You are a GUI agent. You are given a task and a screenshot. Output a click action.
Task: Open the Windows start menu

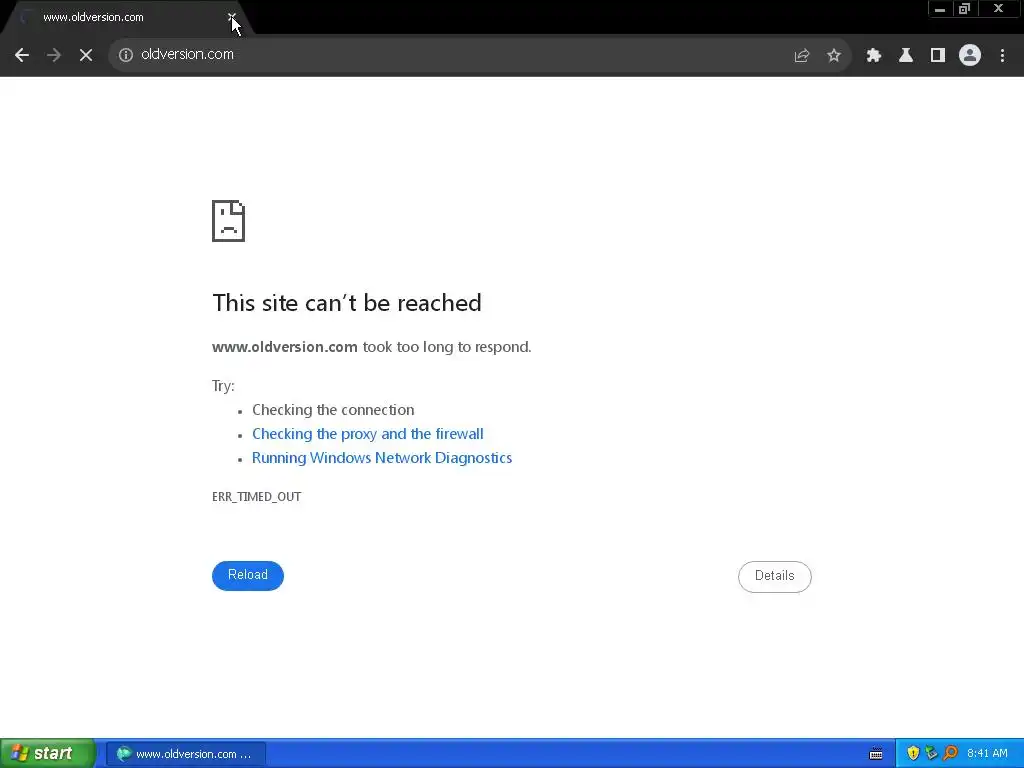coord(47,754)
